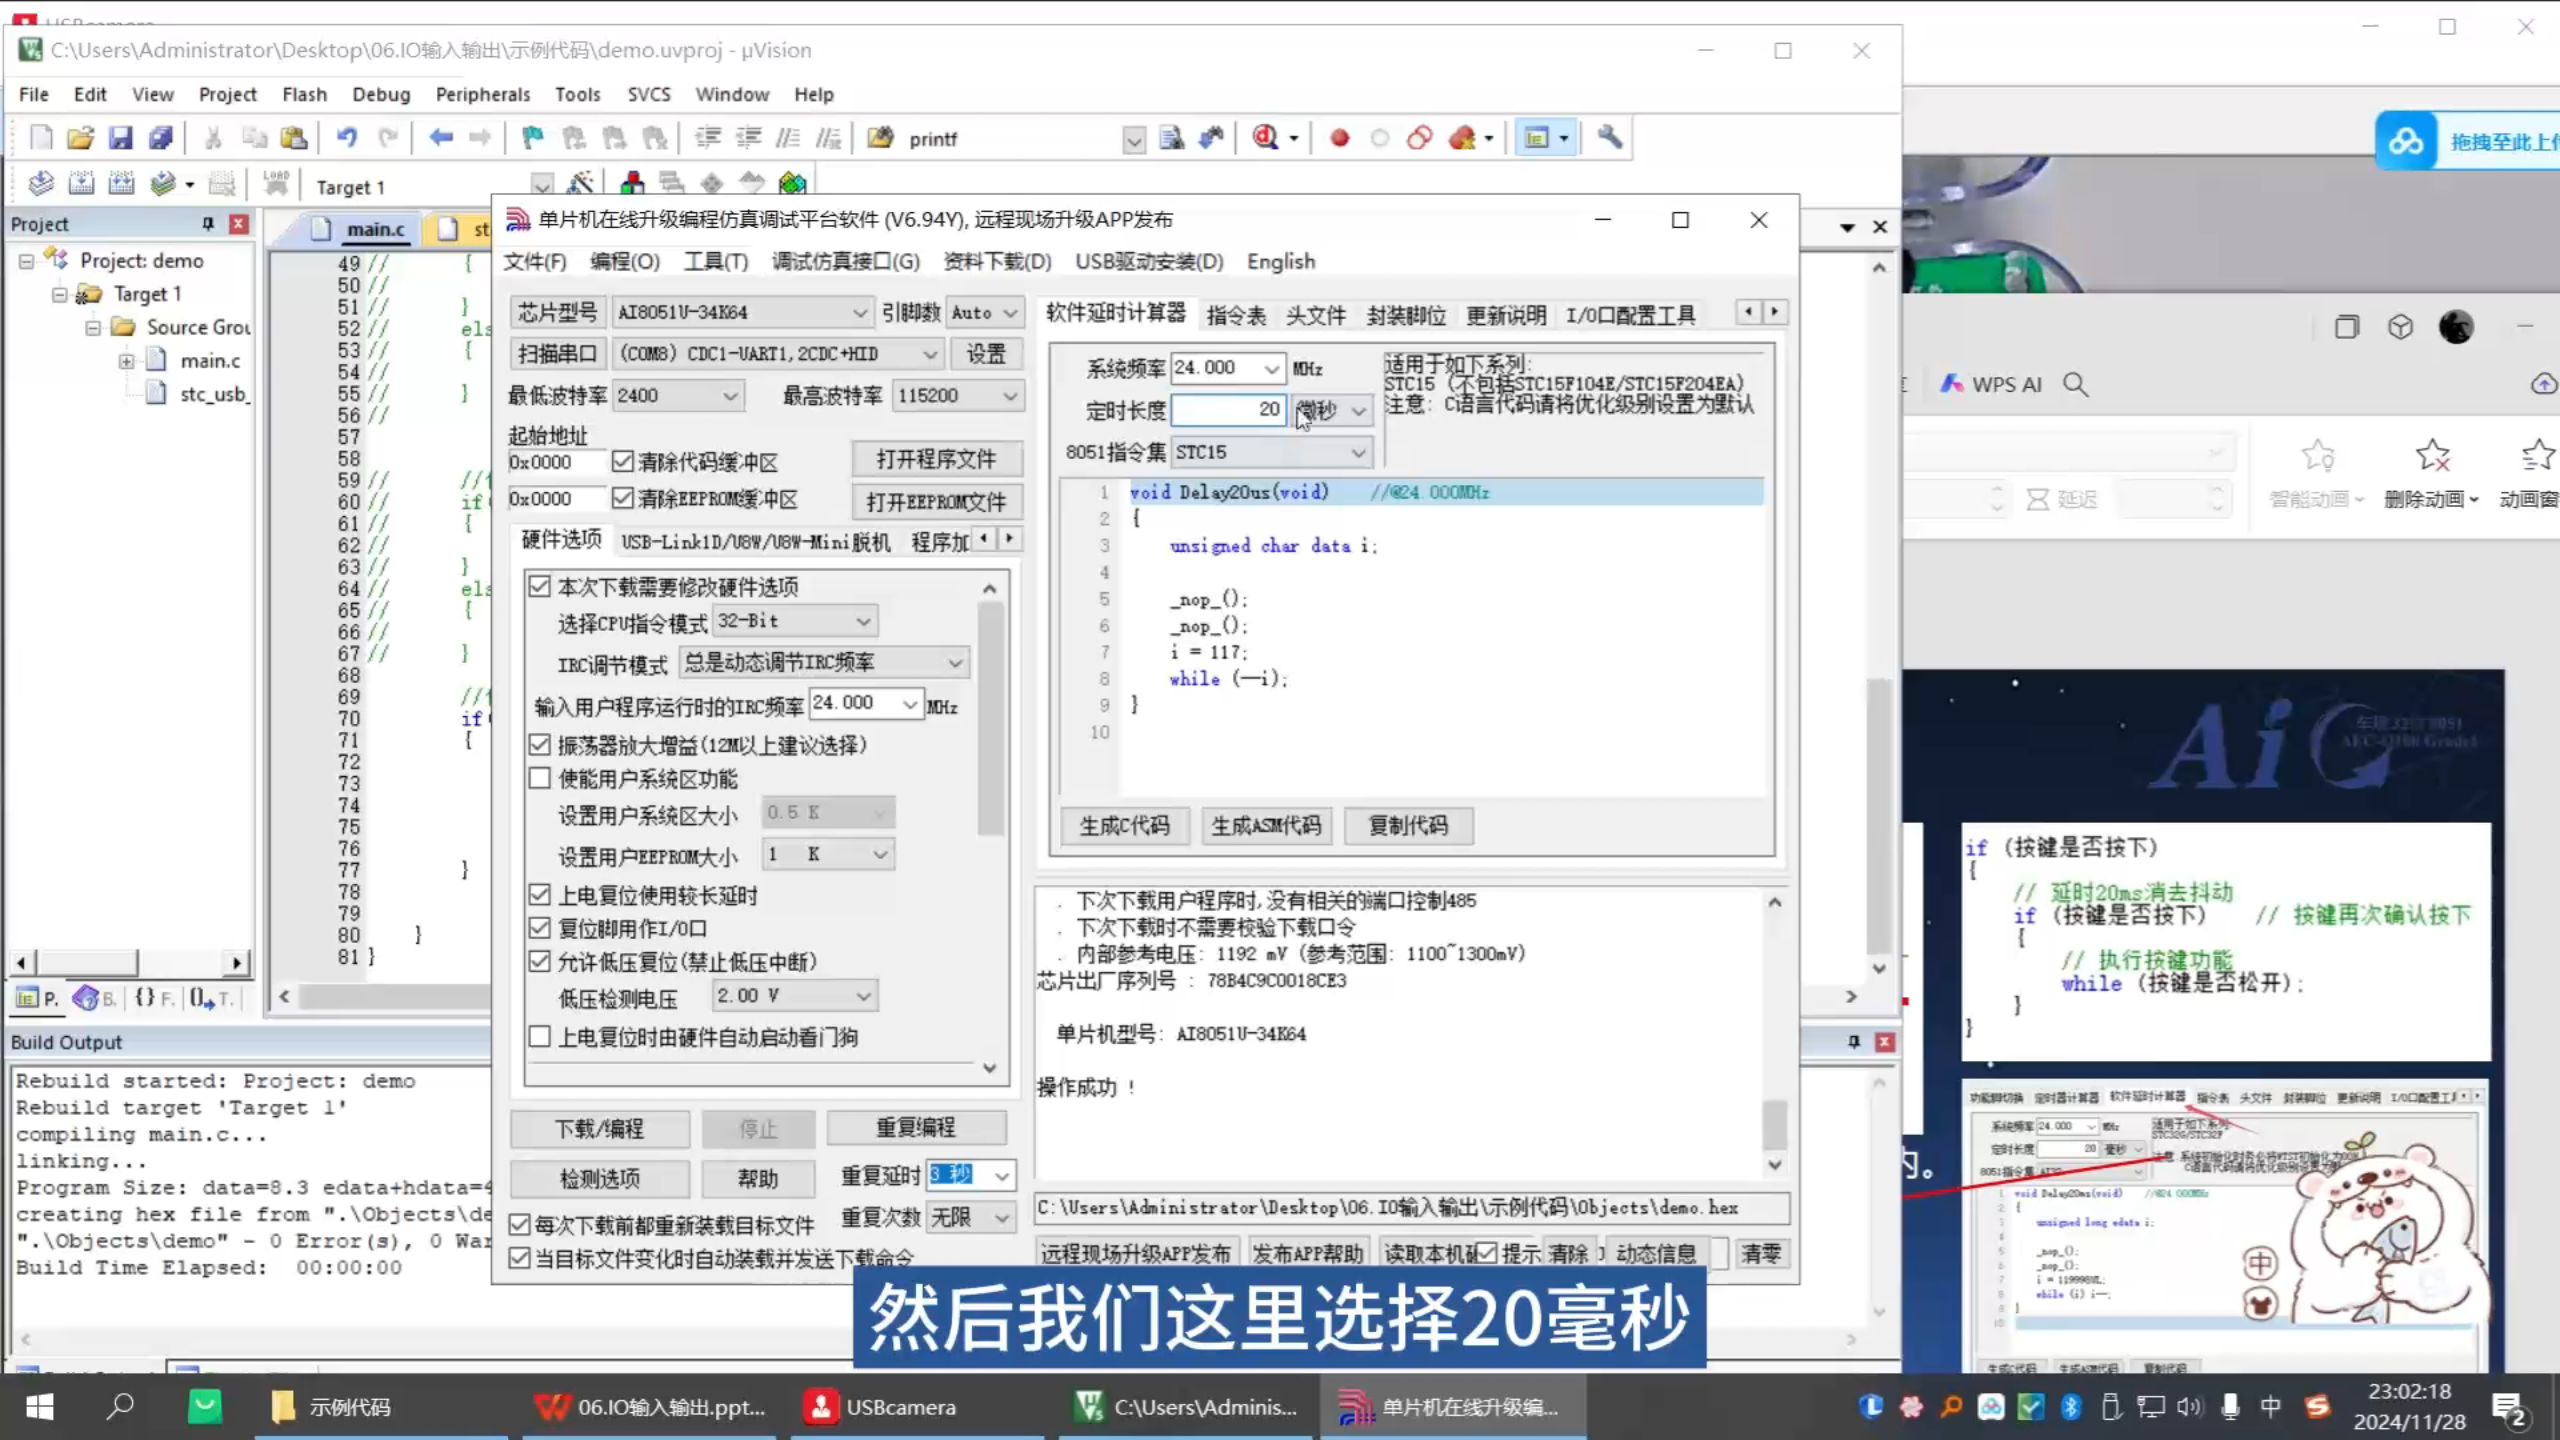Click the 下载/编程 button

[599, 1128]
